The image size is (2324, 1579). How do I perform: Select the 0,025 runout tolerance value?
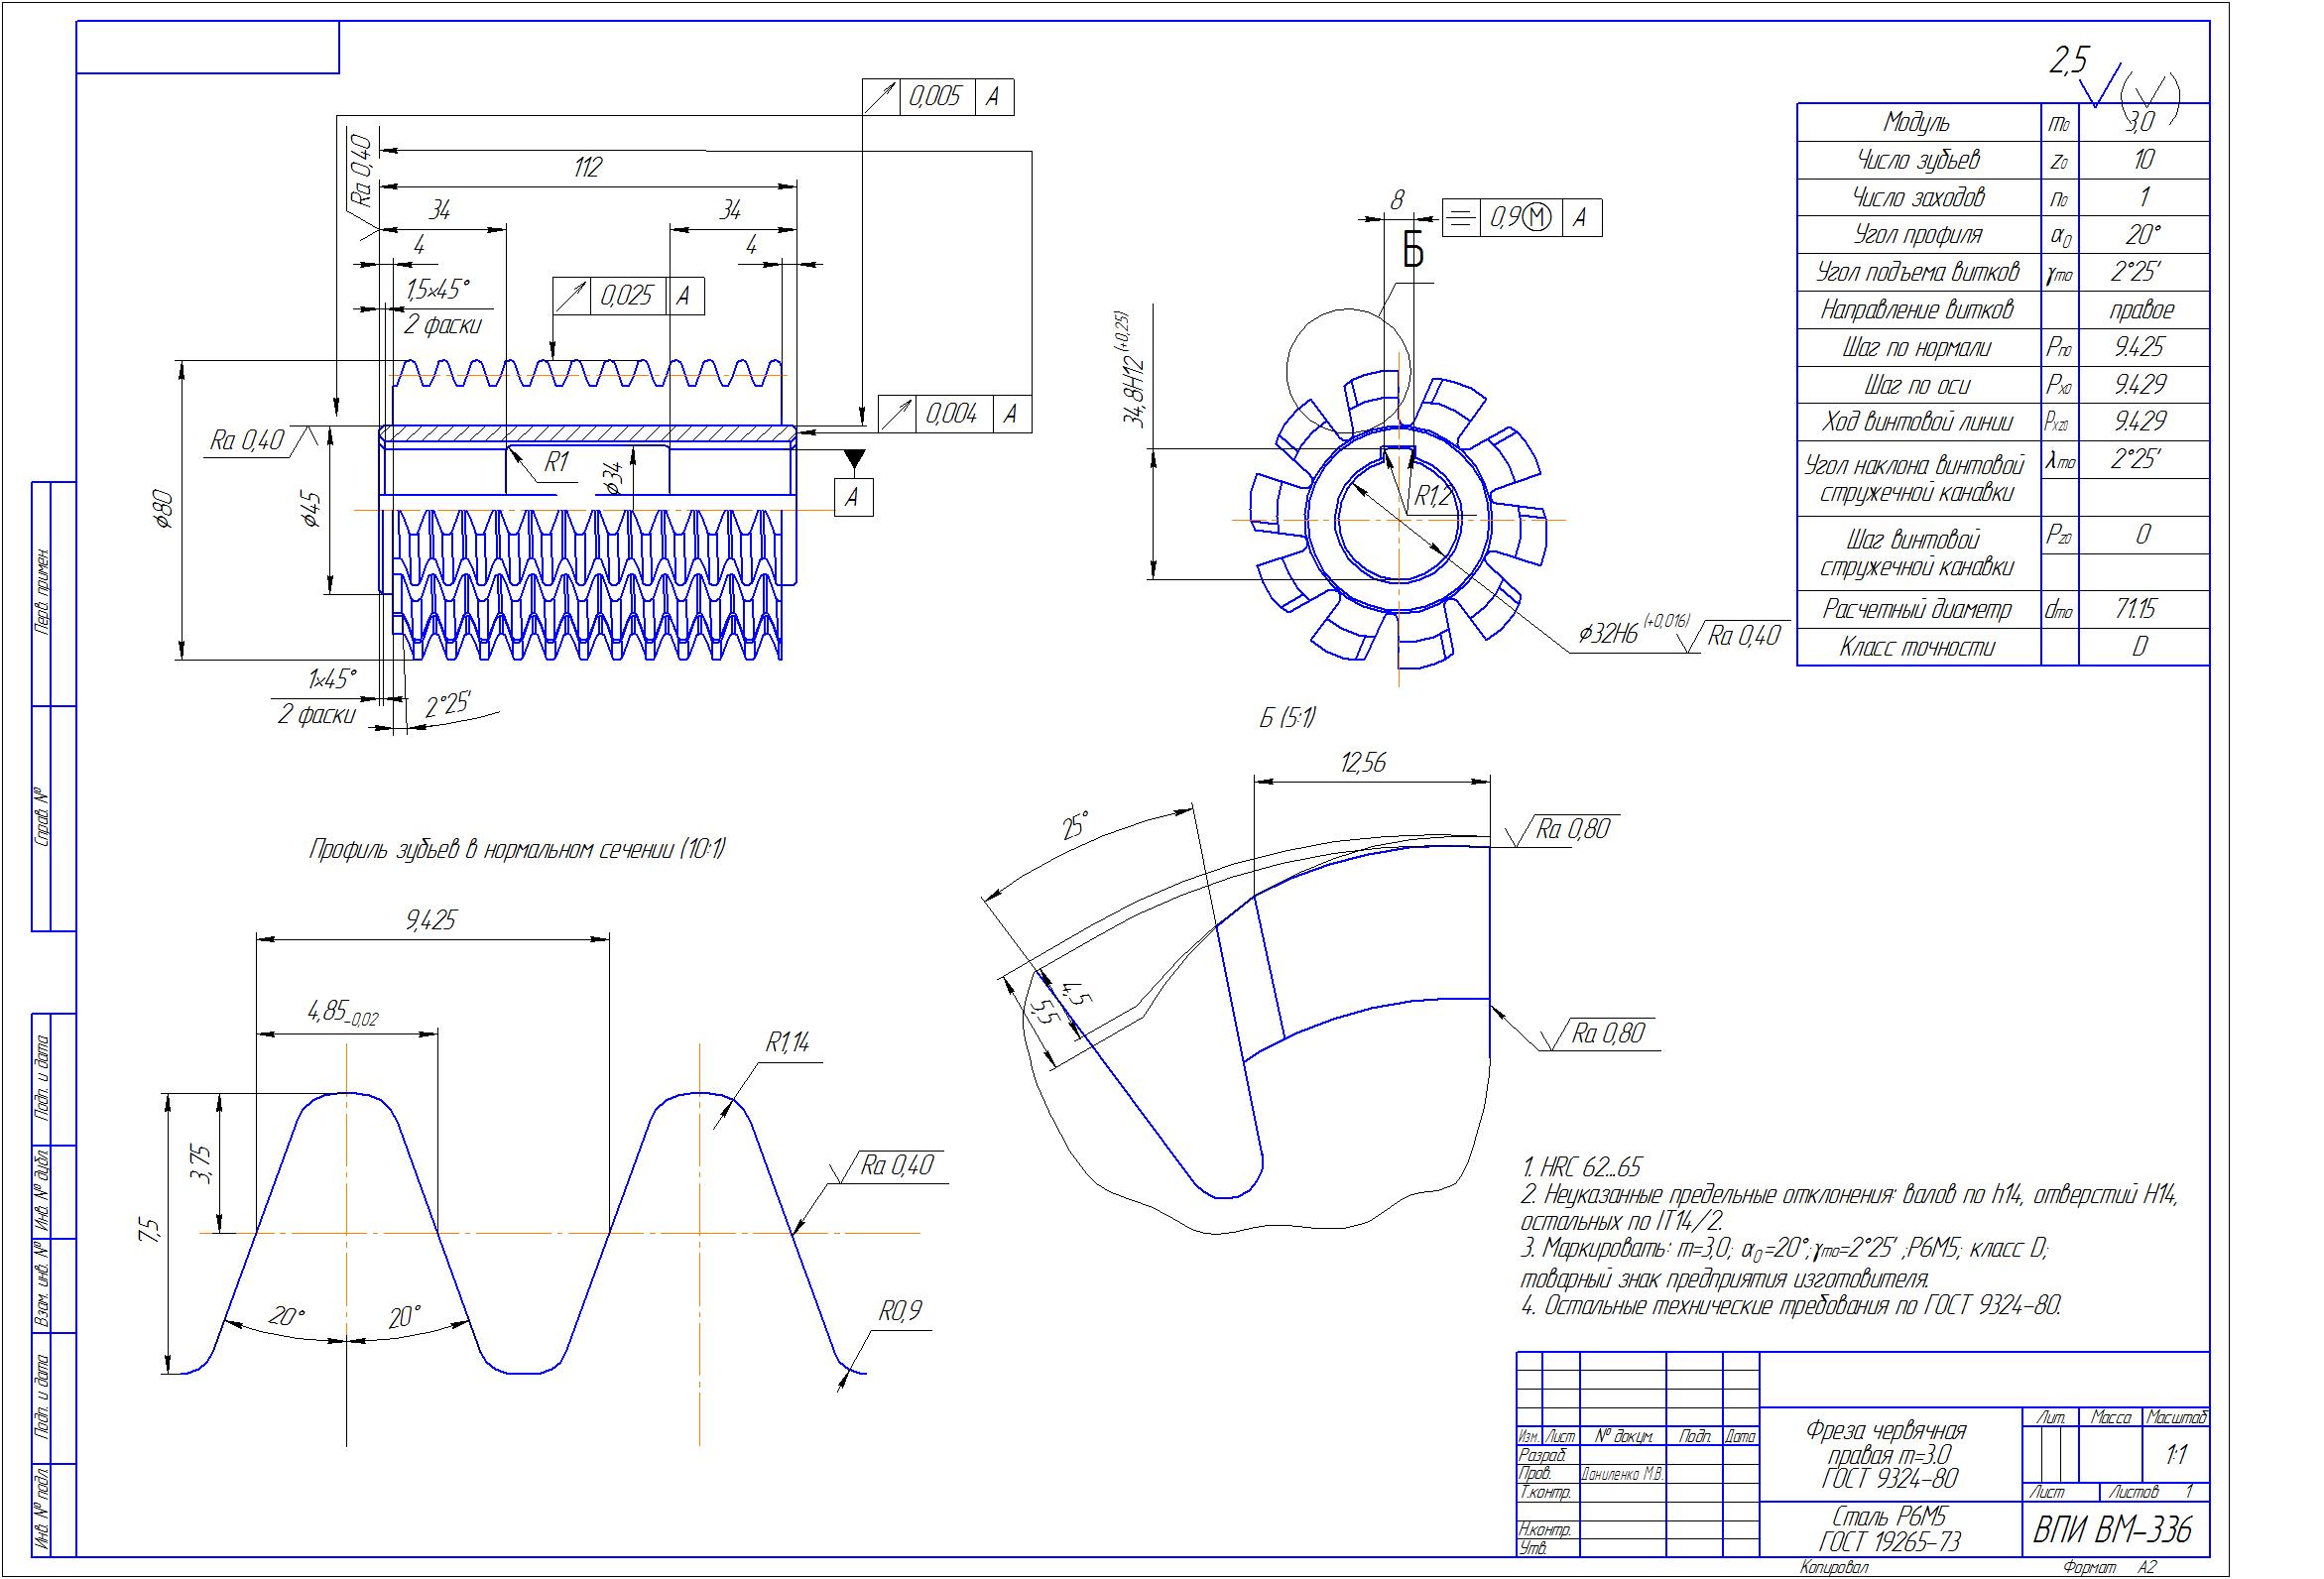tap(628, 295)
